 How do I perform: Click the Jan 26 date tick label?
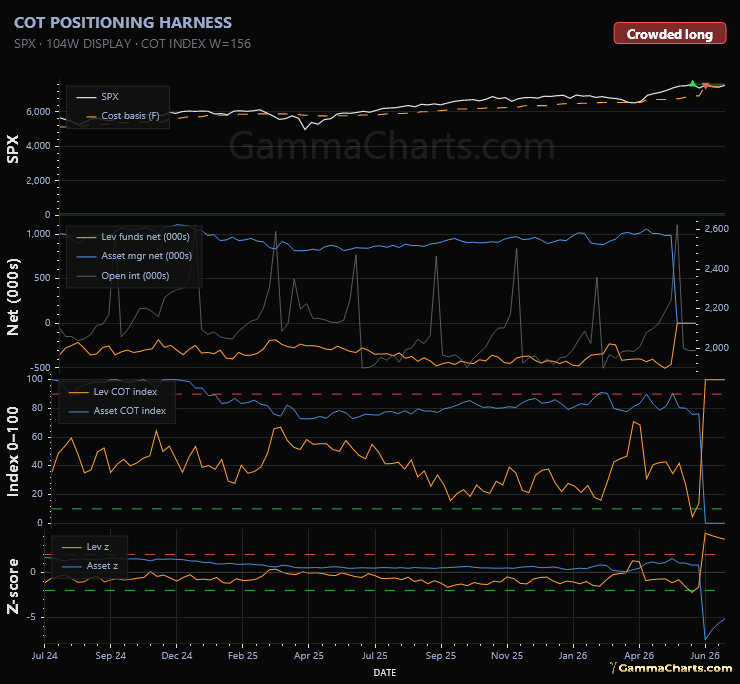coord(573,656)
